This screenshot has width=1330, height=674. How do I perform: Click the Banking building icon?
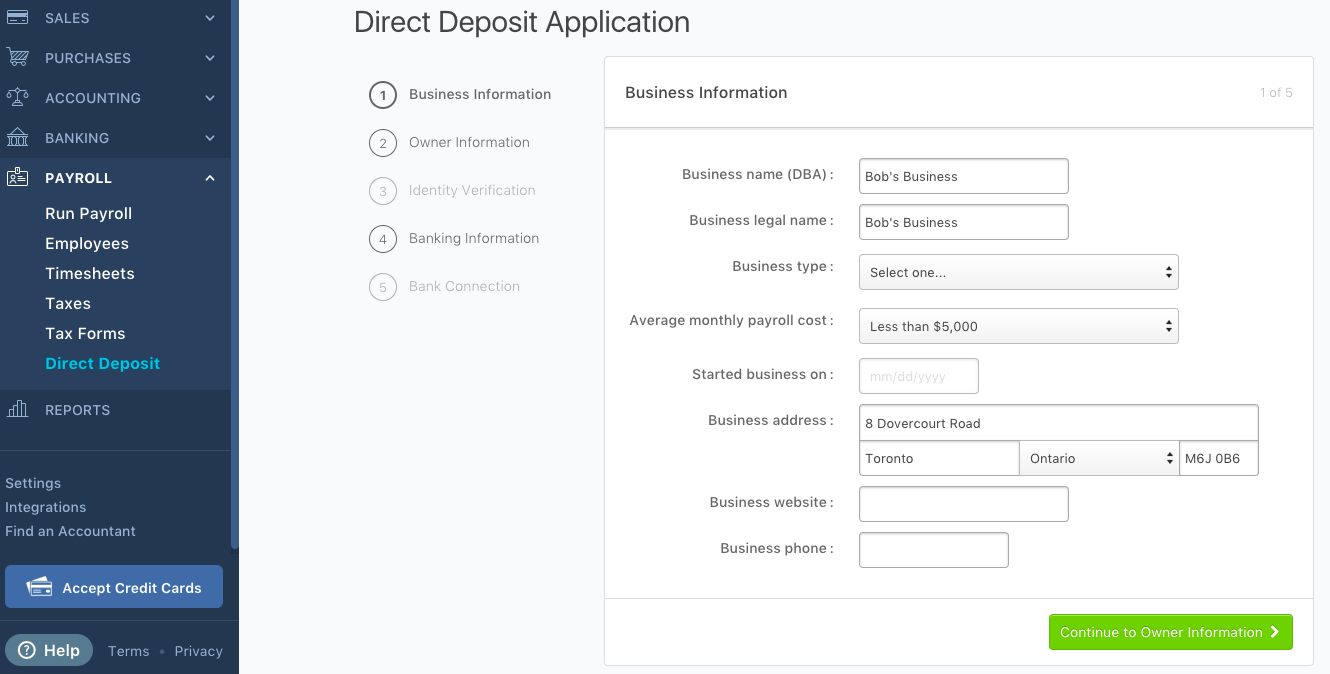point(17,138)
